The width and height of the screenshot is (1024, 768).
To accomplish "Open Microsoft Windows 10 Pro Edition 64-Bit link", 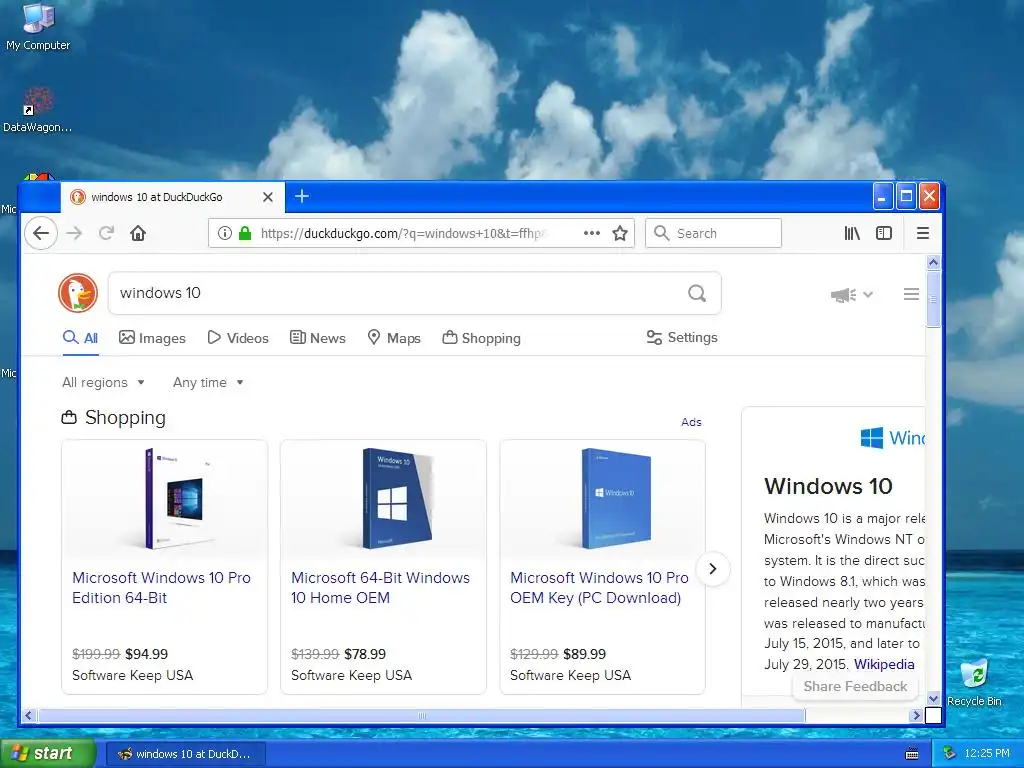I will (161, 588).
